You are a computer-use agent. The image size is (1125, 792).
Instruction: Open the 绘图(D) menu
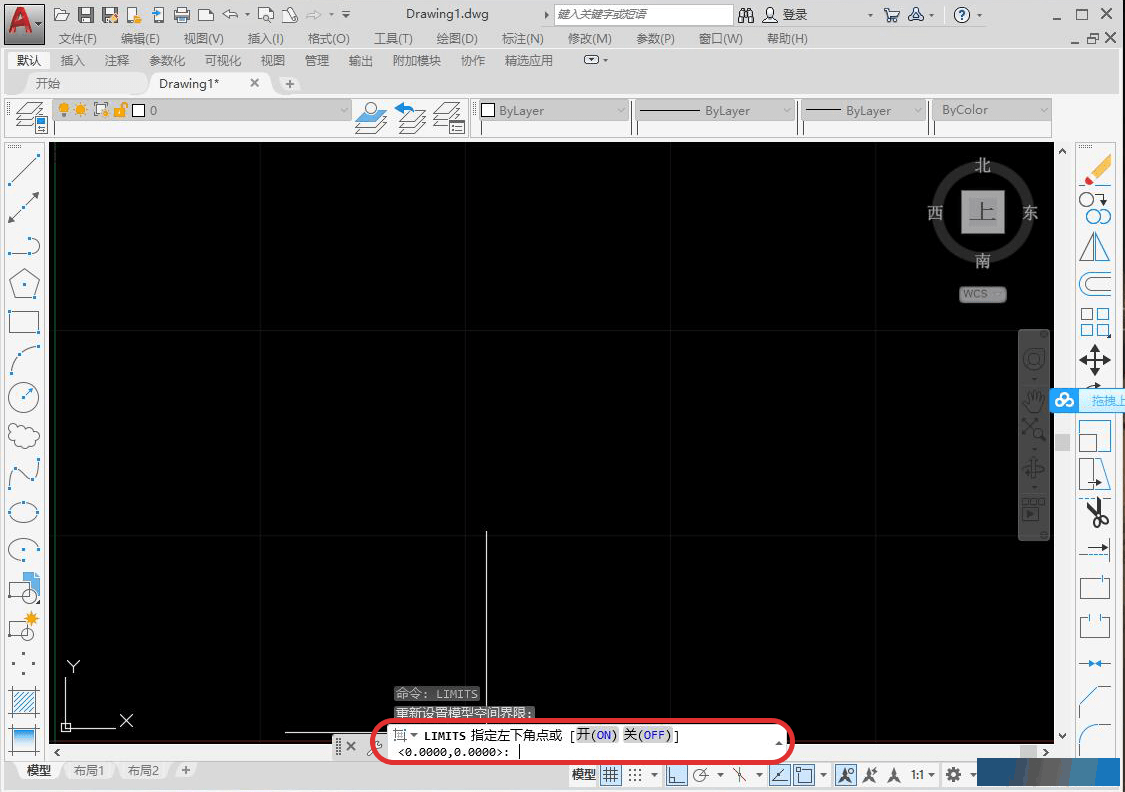coord(457,39)
